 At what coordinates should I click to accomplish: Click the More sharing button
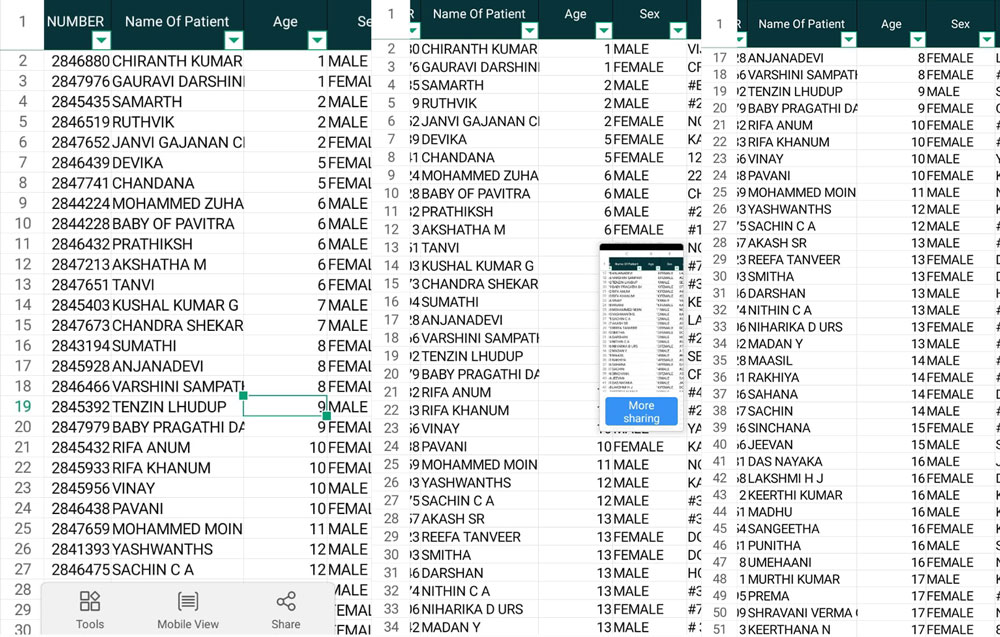(641, 412)
